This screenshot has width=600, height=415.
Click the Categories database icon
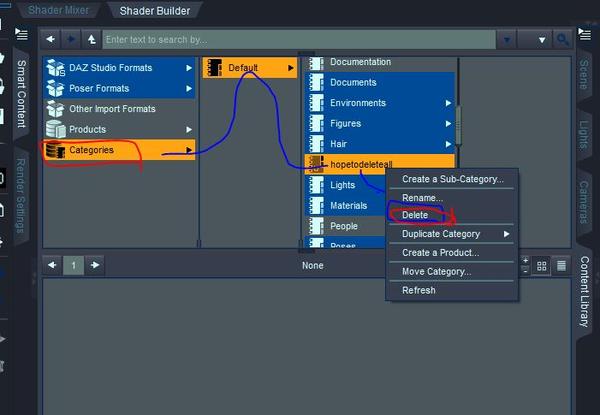point(55,150)
